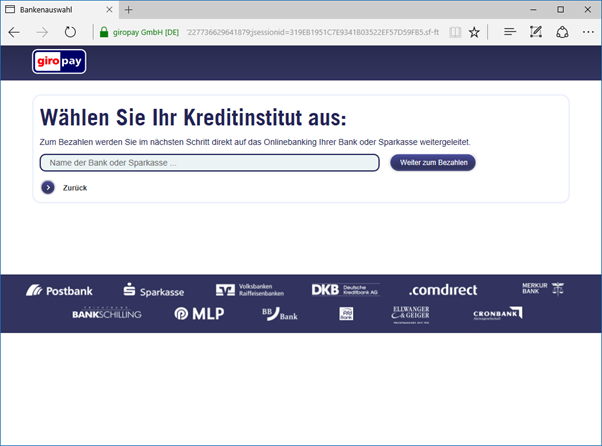Click the DKB Deutsche Kreditbank logo
Image resolution: width=602 pixels, height=446 pixels.
coord(345,289)
